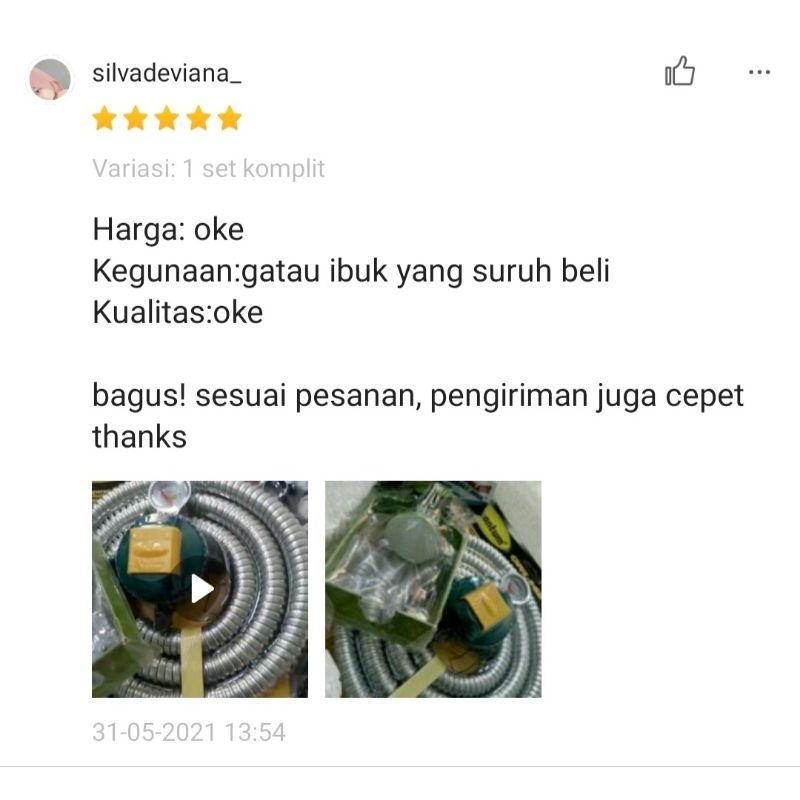Like the review with thumbs-up icon
The width and height of the screenshot is (800, 800).
tap(680, 71)
